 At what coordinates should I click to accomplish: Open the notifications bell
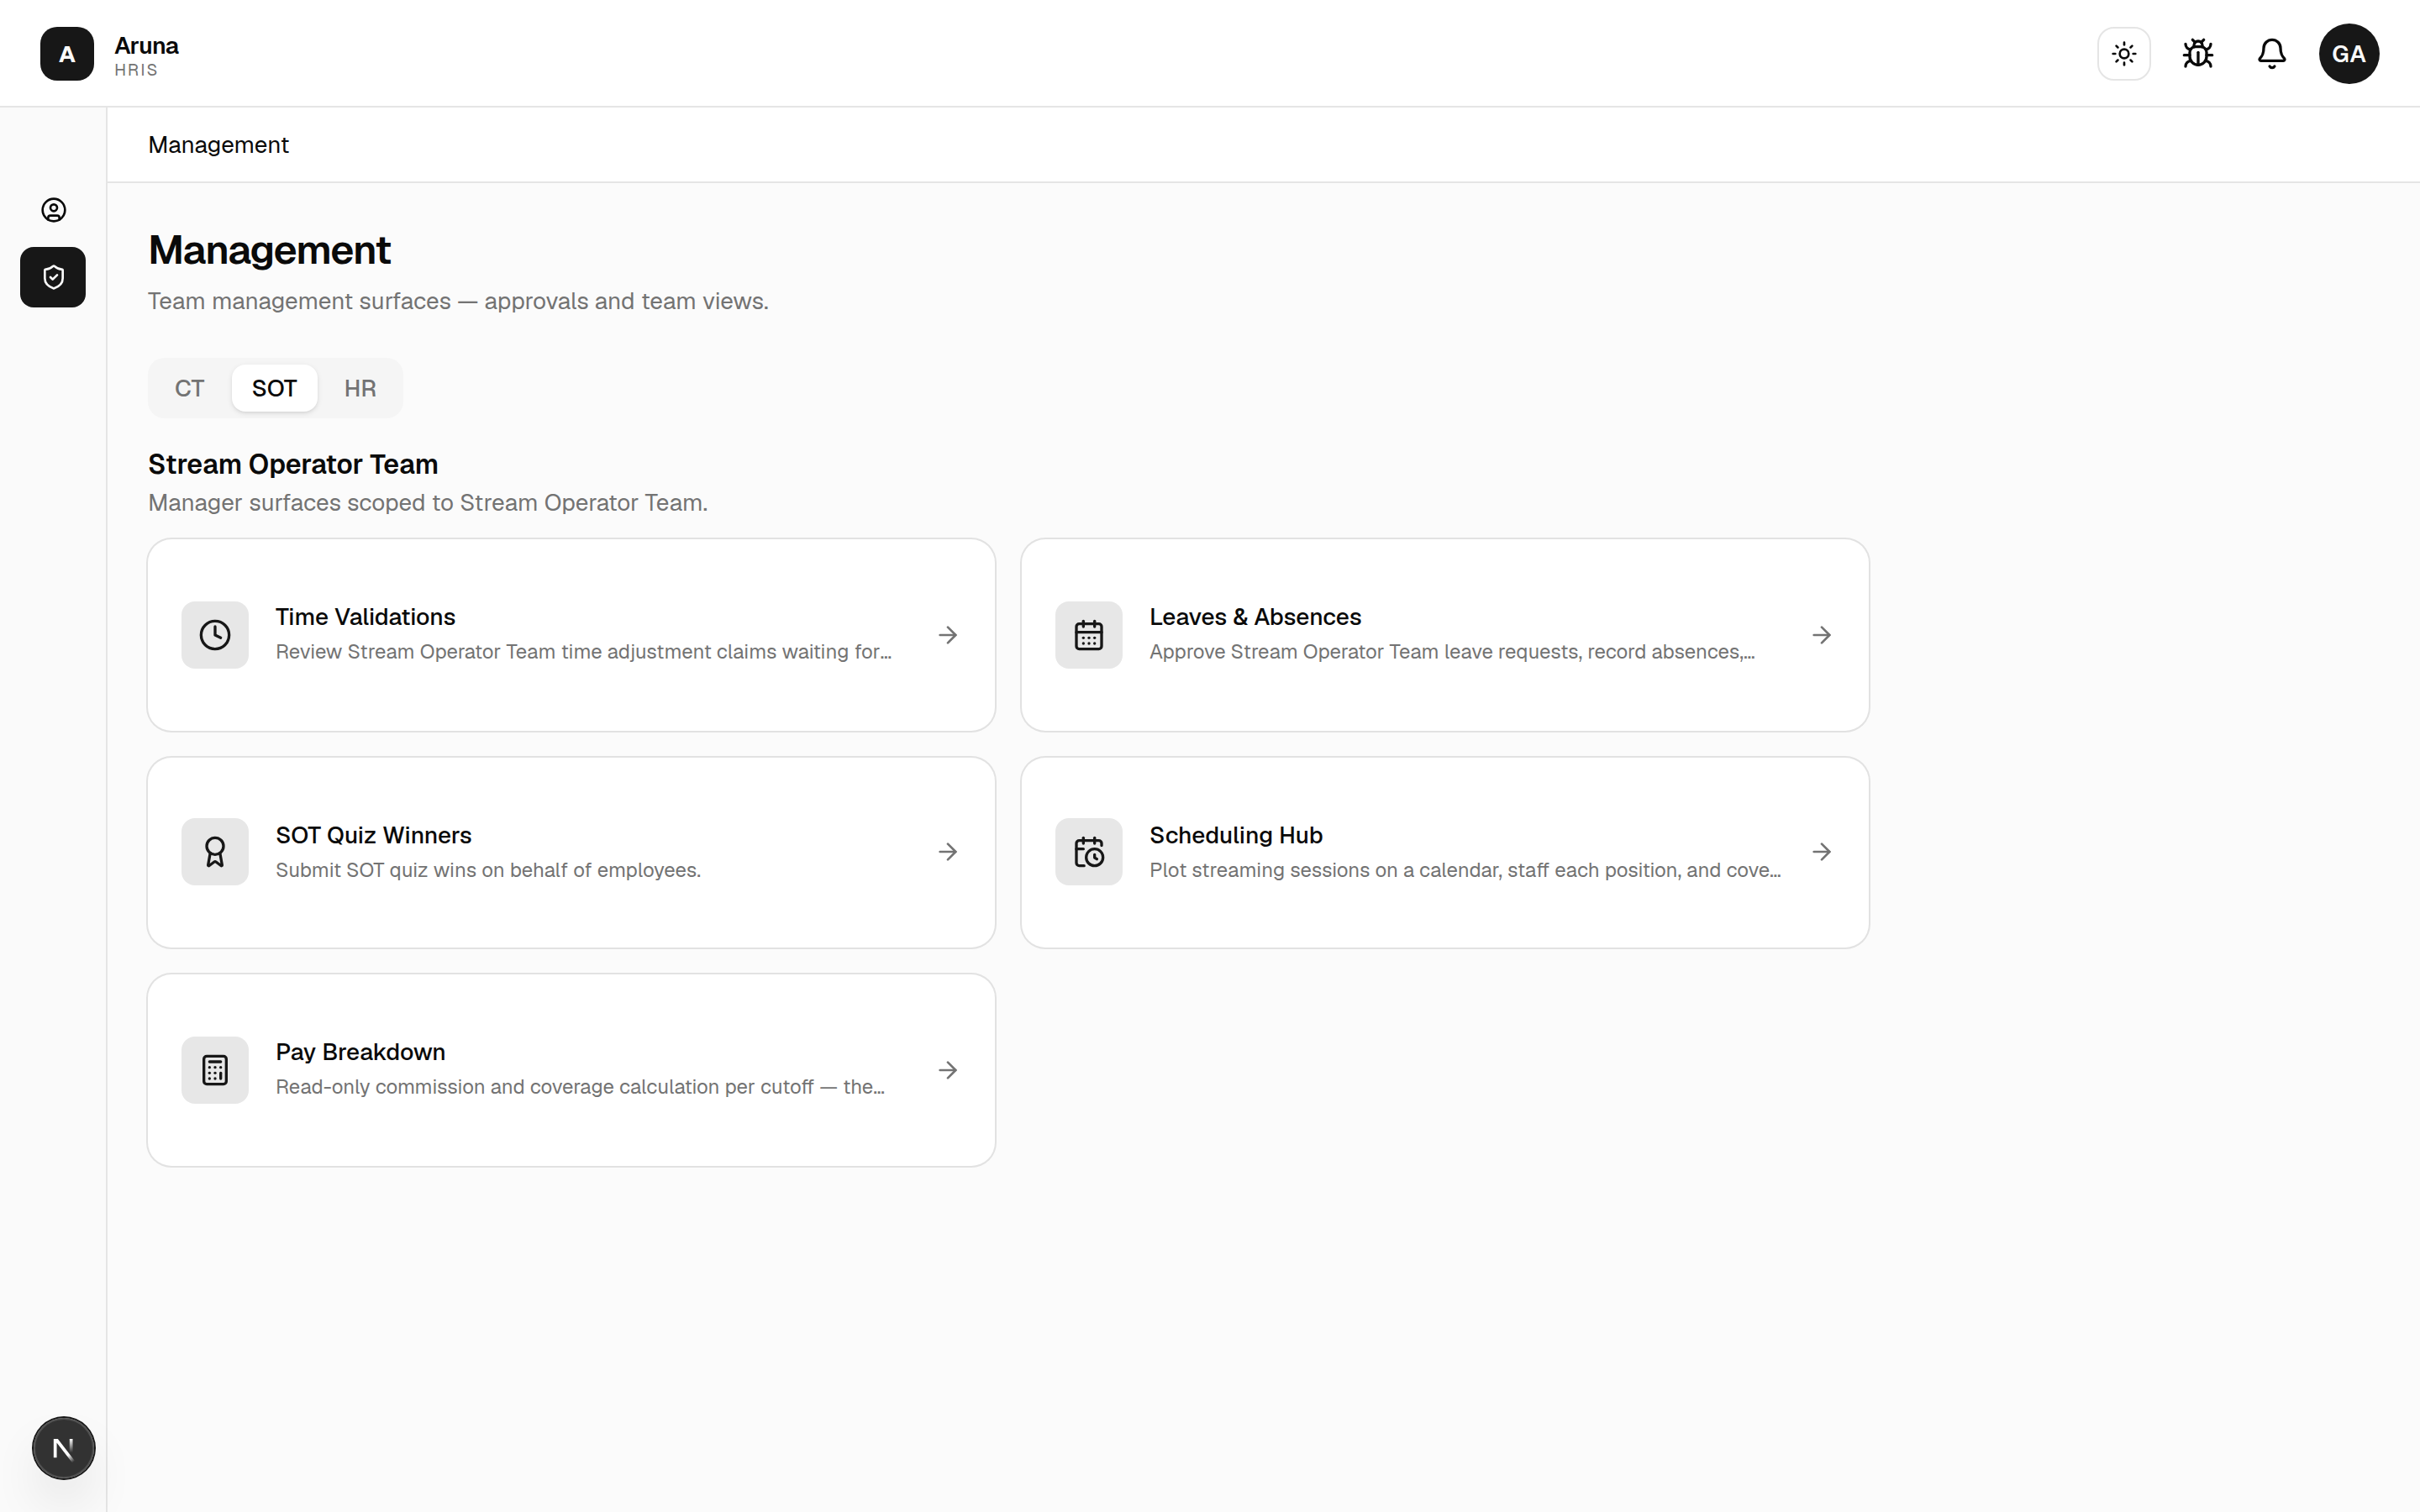[x=2272, y=54]
